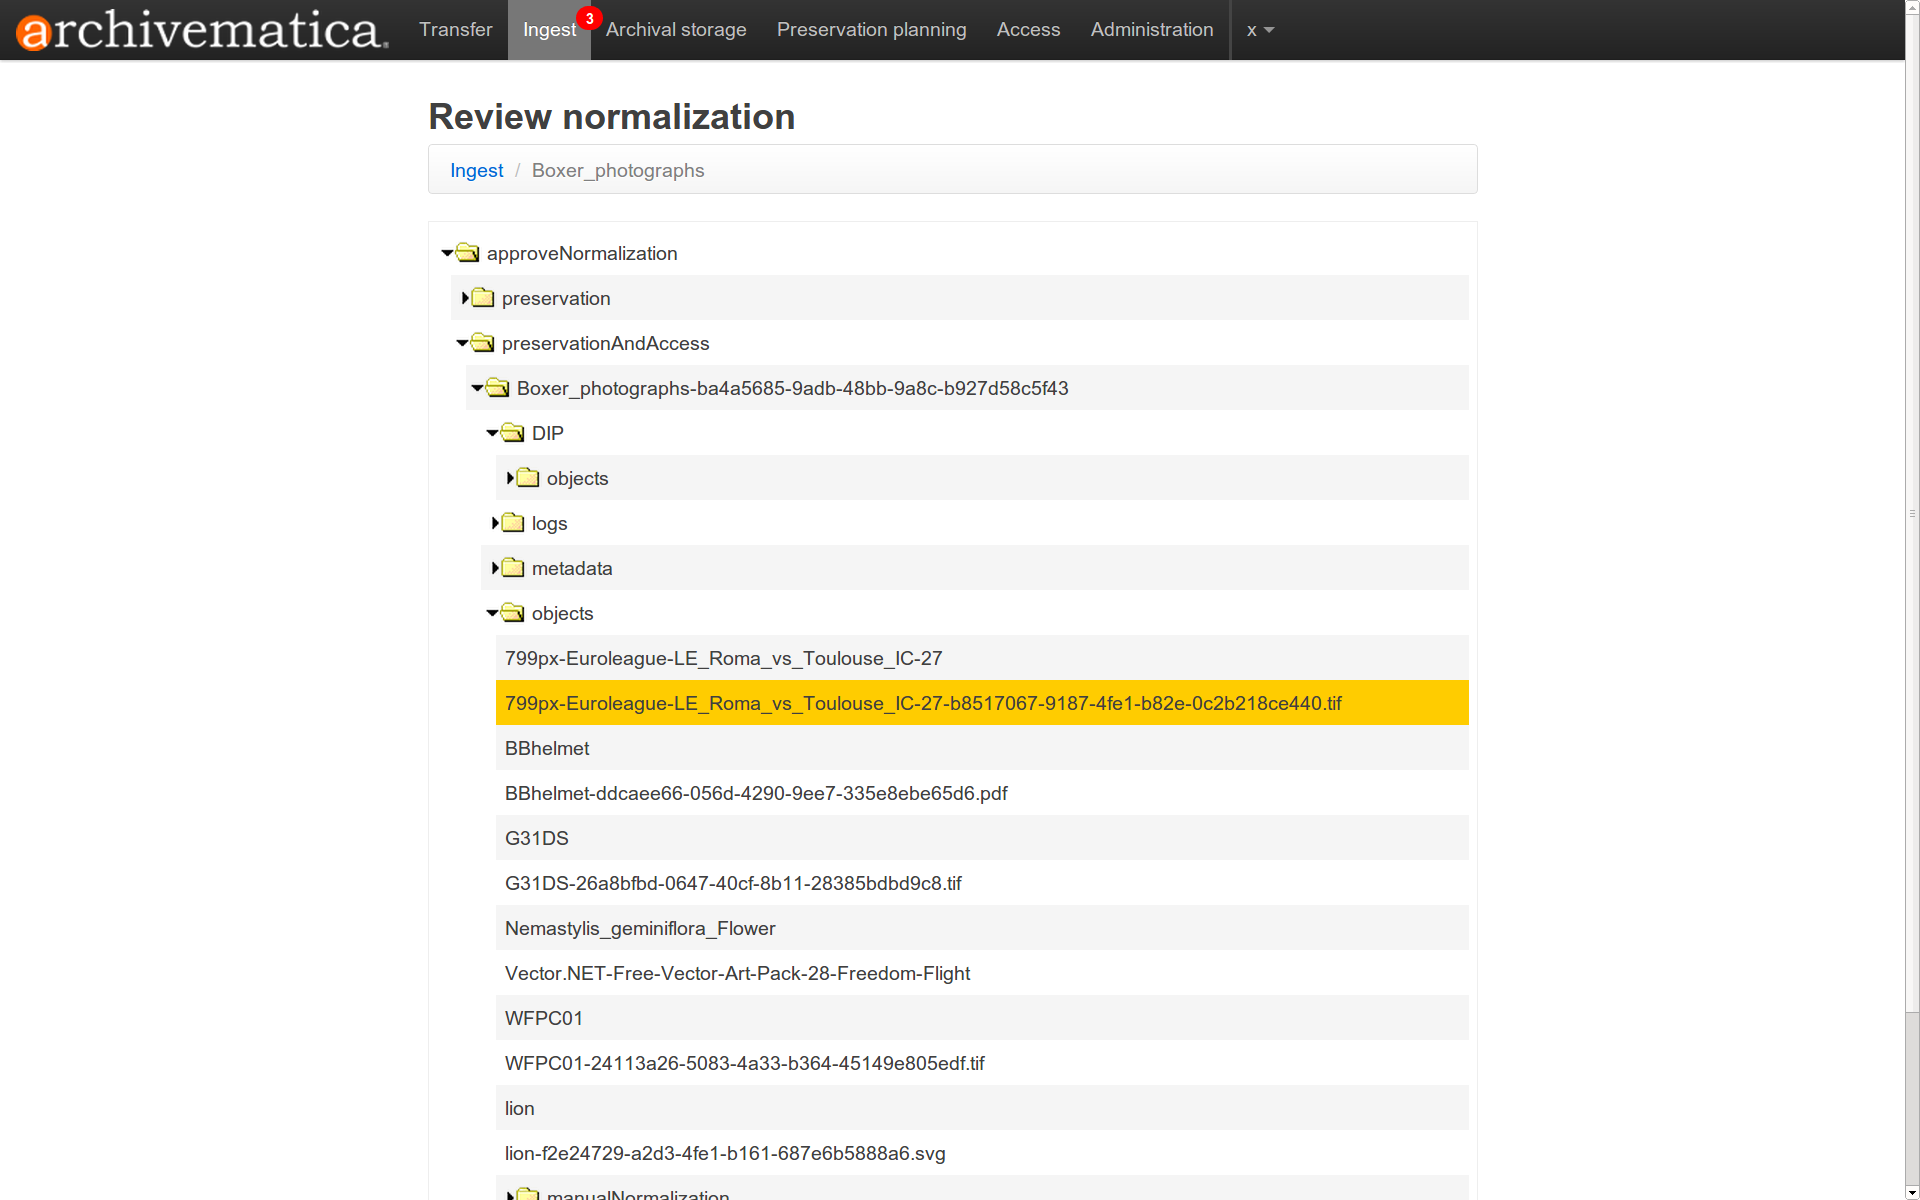This screenshot has height=1200, width=1920.
Task: Open the x dropdown in the navigation bar
Action: pyautogui.click(x=1259, y=30)
